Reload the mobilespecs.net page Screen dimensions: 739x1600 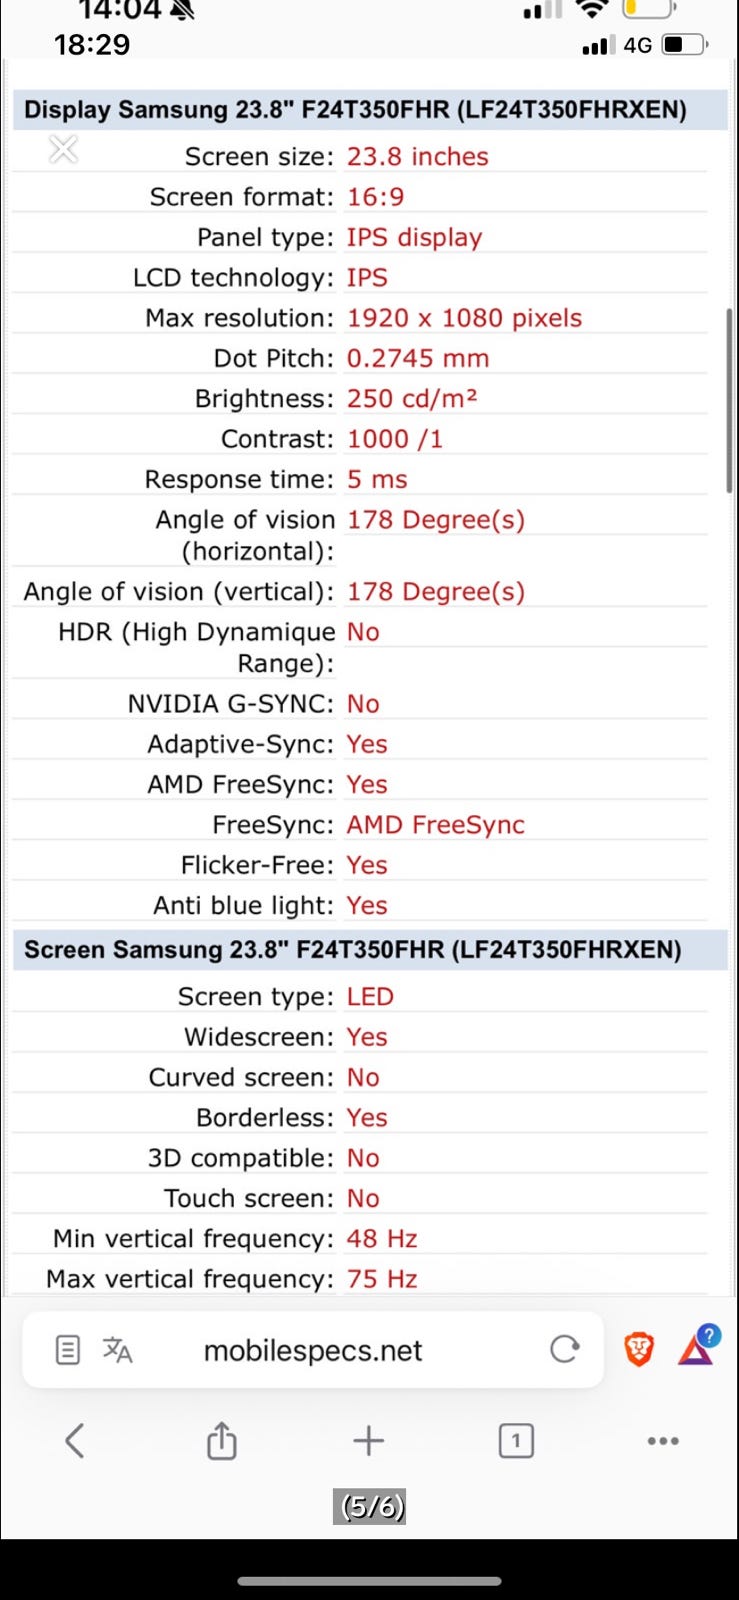(x=565, y=1350)
